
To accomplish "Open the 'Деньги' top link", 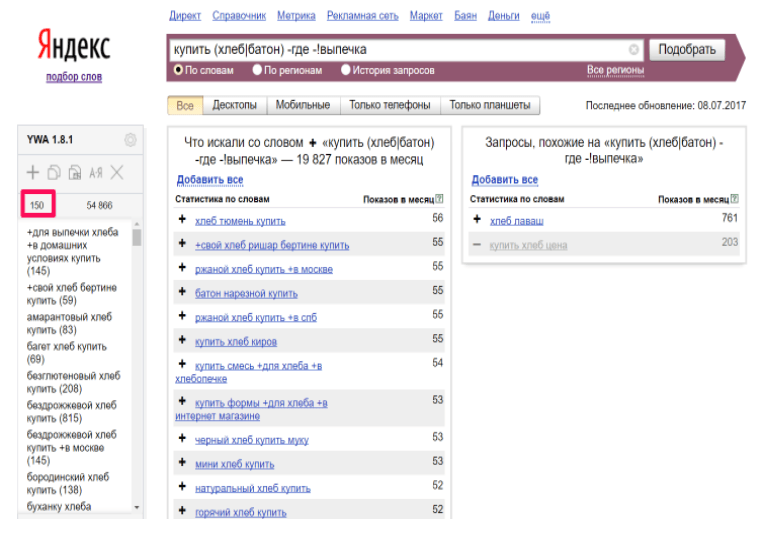I will (x=504, y=16).
